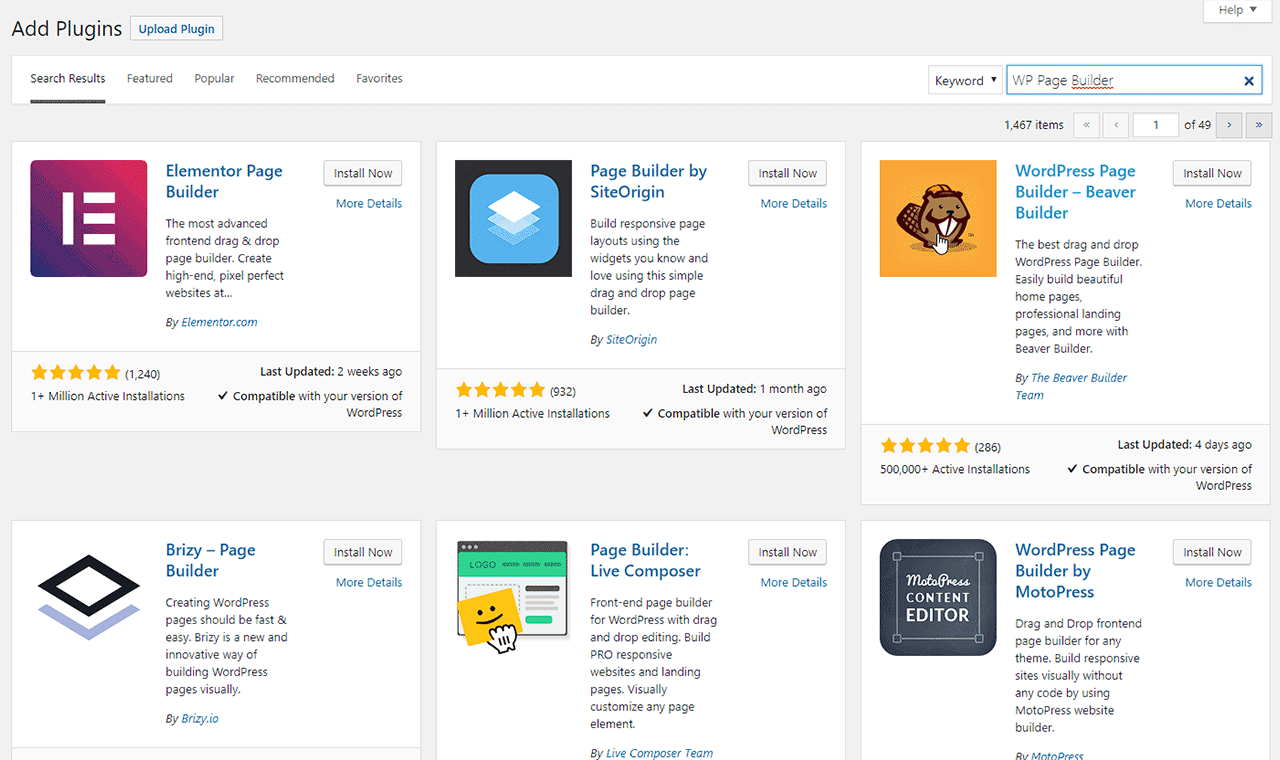Click "Last Updated: 4 days ago" text

[1184, 445]
